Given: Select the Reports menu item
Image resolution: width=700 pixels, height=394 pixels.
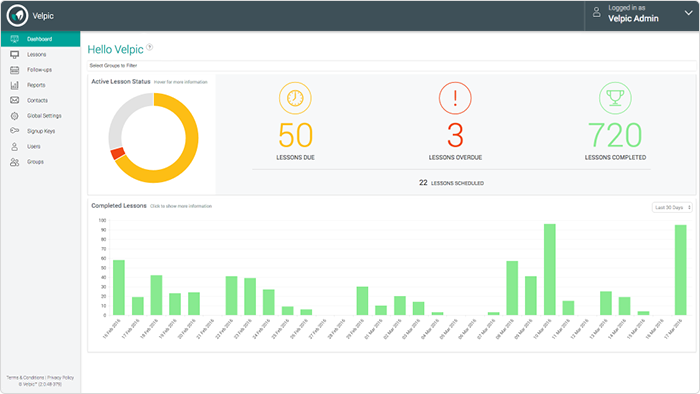Looking at the screenshot, I should [41, 85].
